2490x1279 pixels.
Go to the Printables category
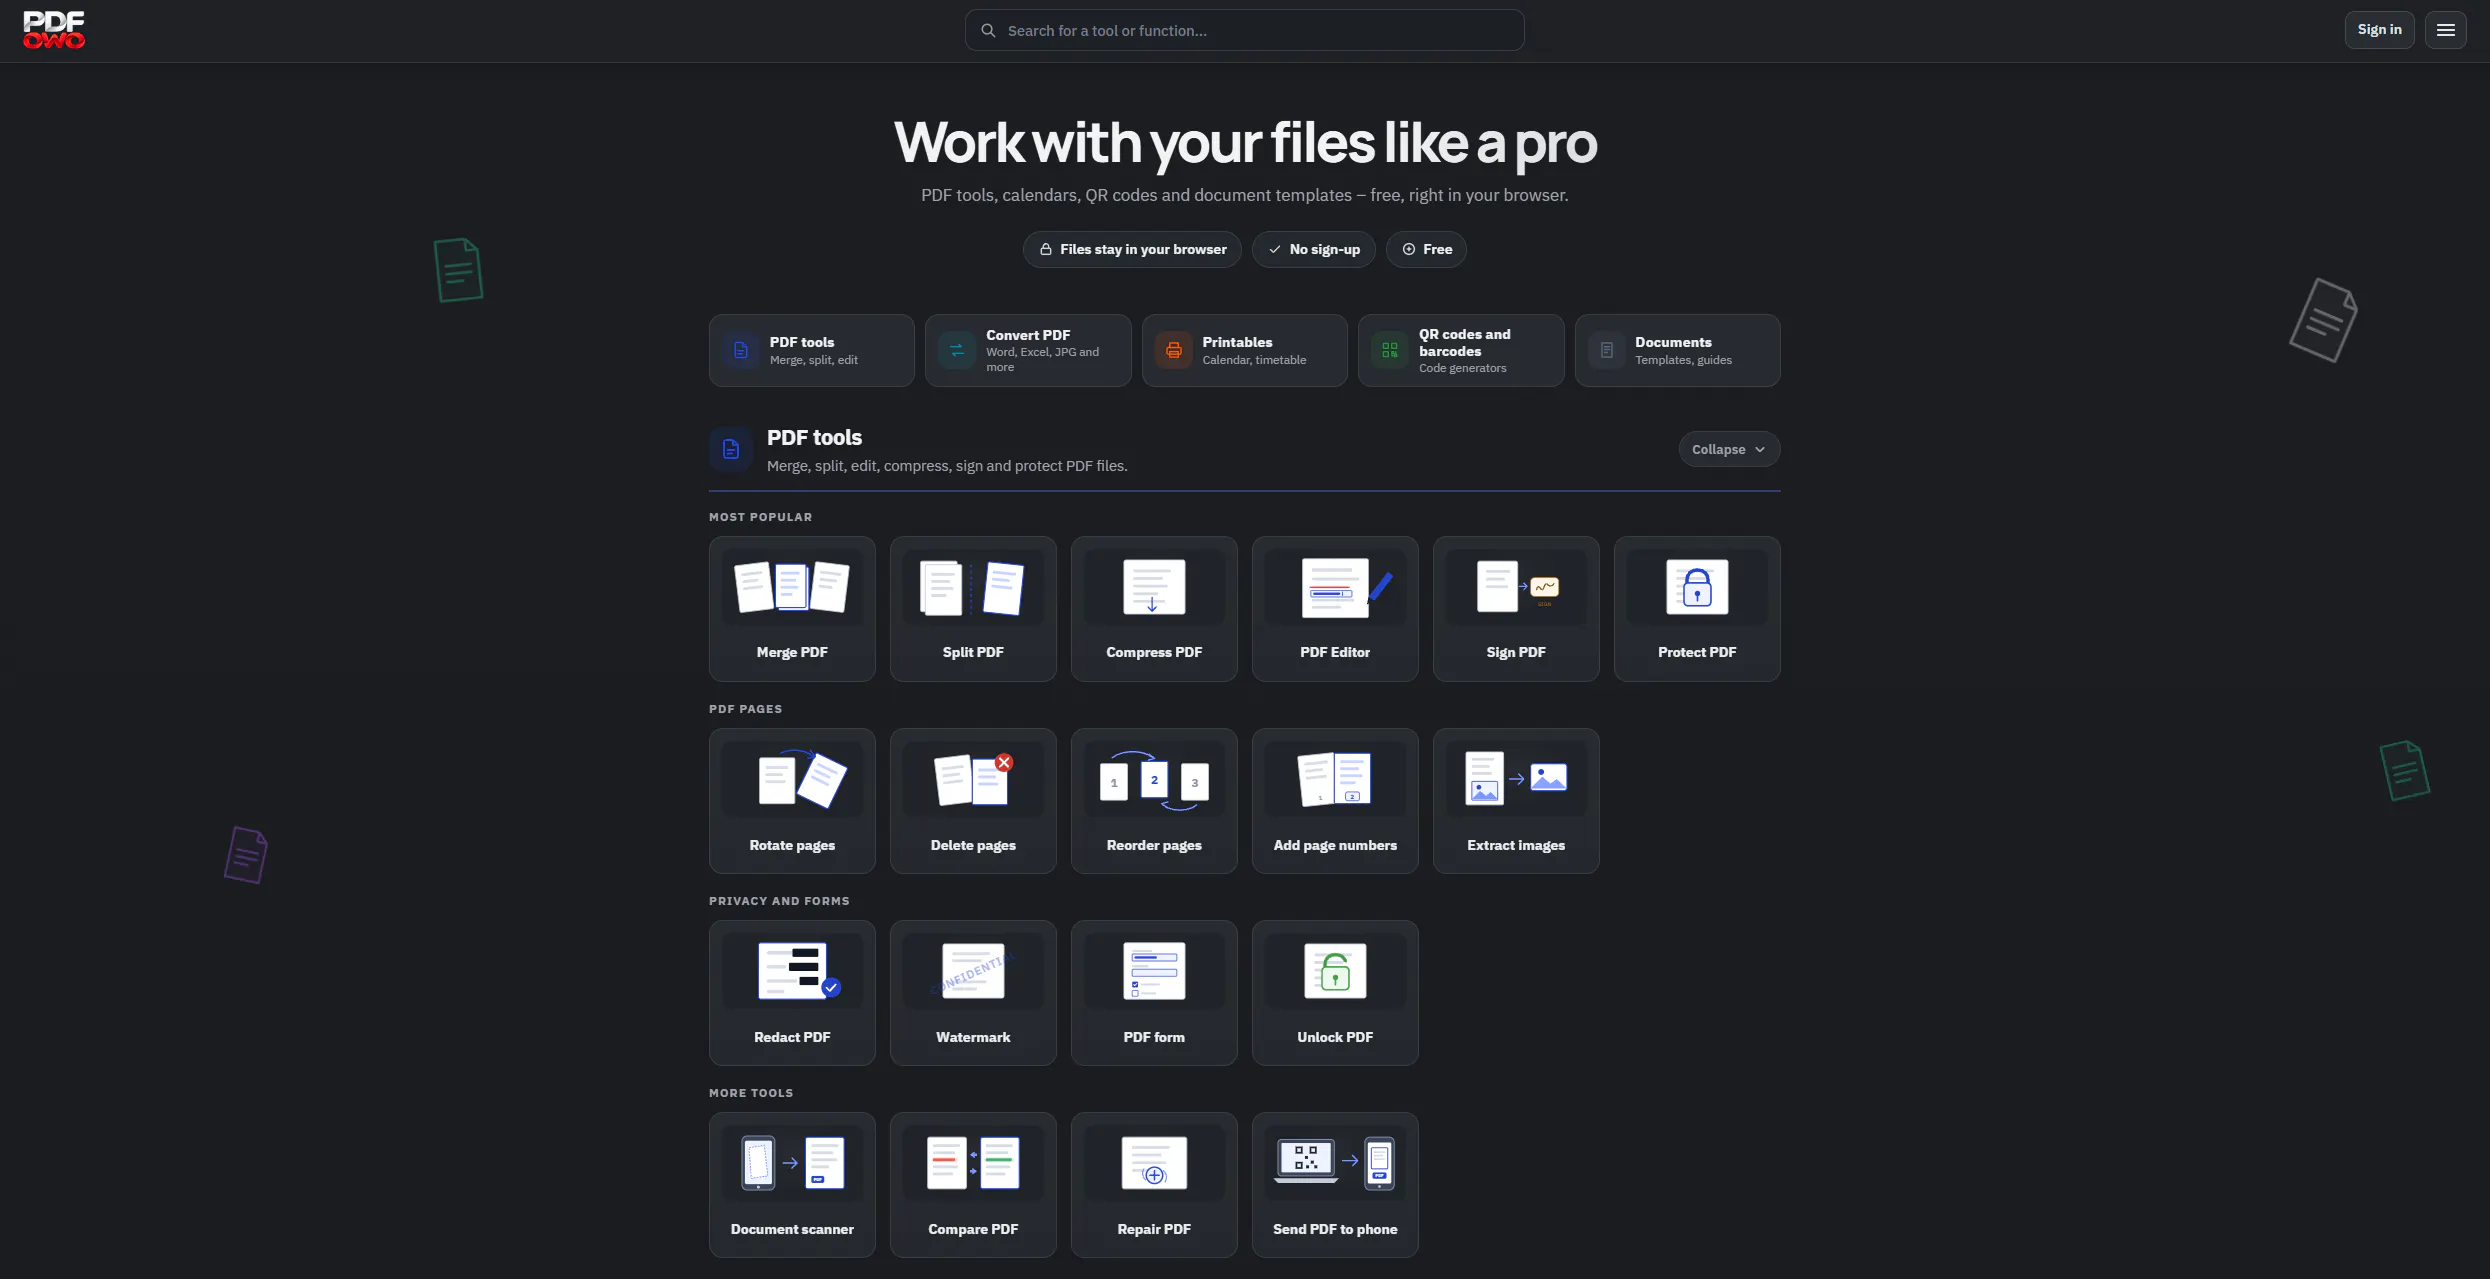tap(1245, 350)
